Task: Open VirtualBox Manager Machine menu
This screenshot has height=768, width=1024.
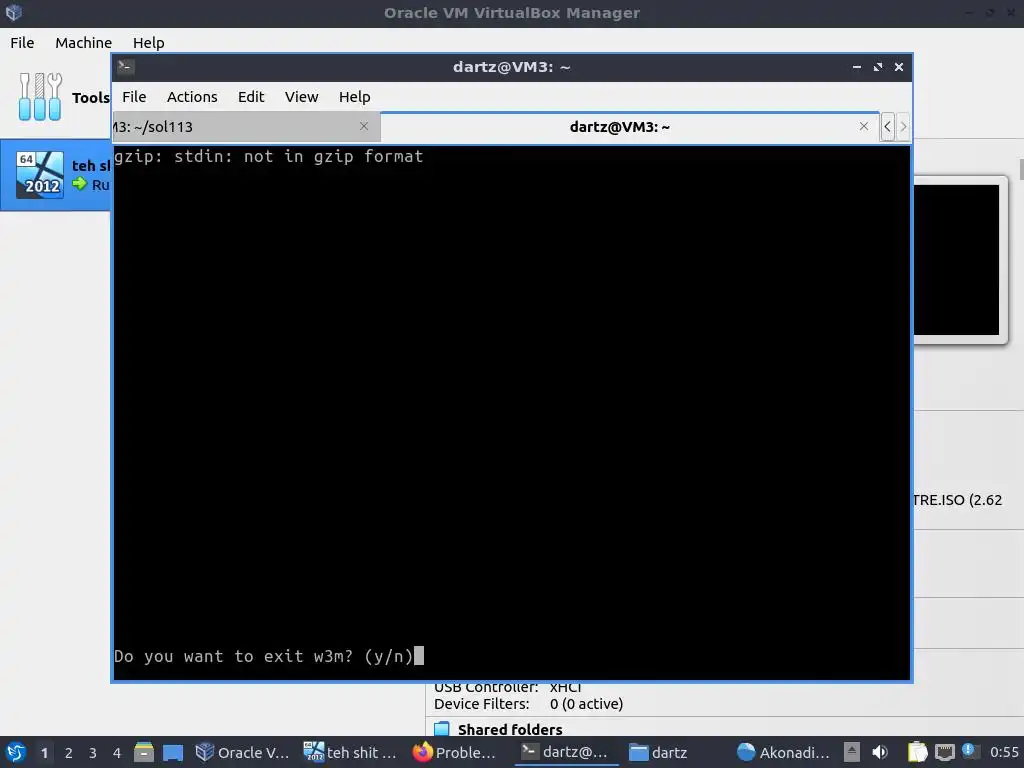Action: [84, 42]
